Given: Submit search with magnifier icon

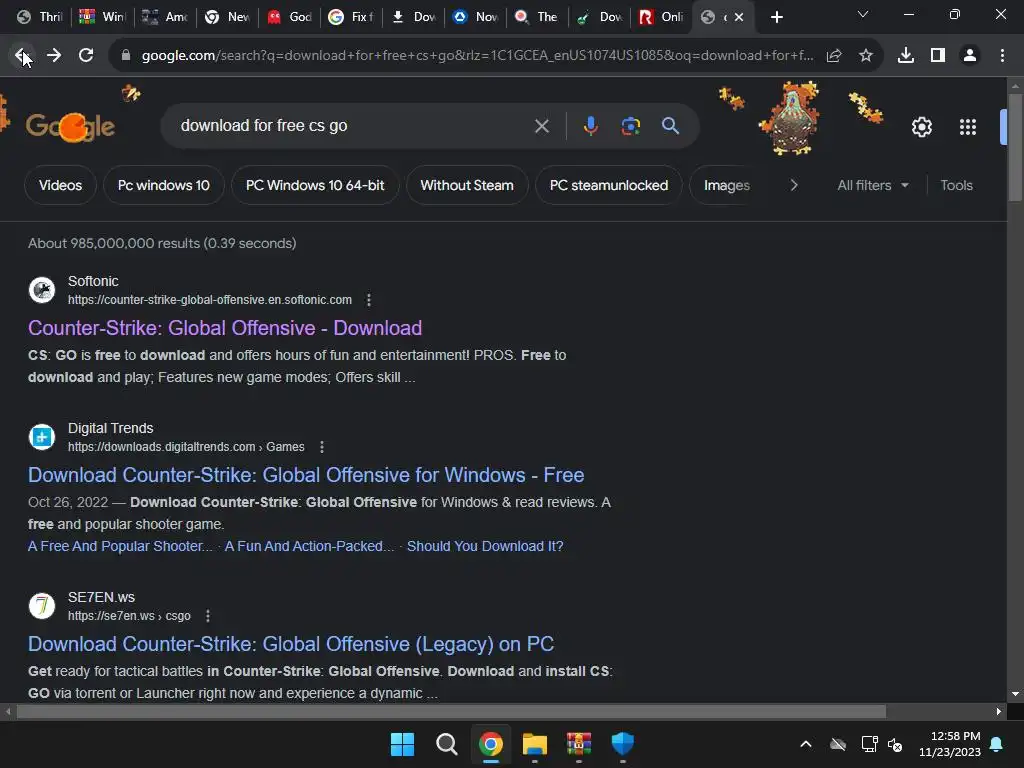Looking at the screenshot, I should click(671, 126).
